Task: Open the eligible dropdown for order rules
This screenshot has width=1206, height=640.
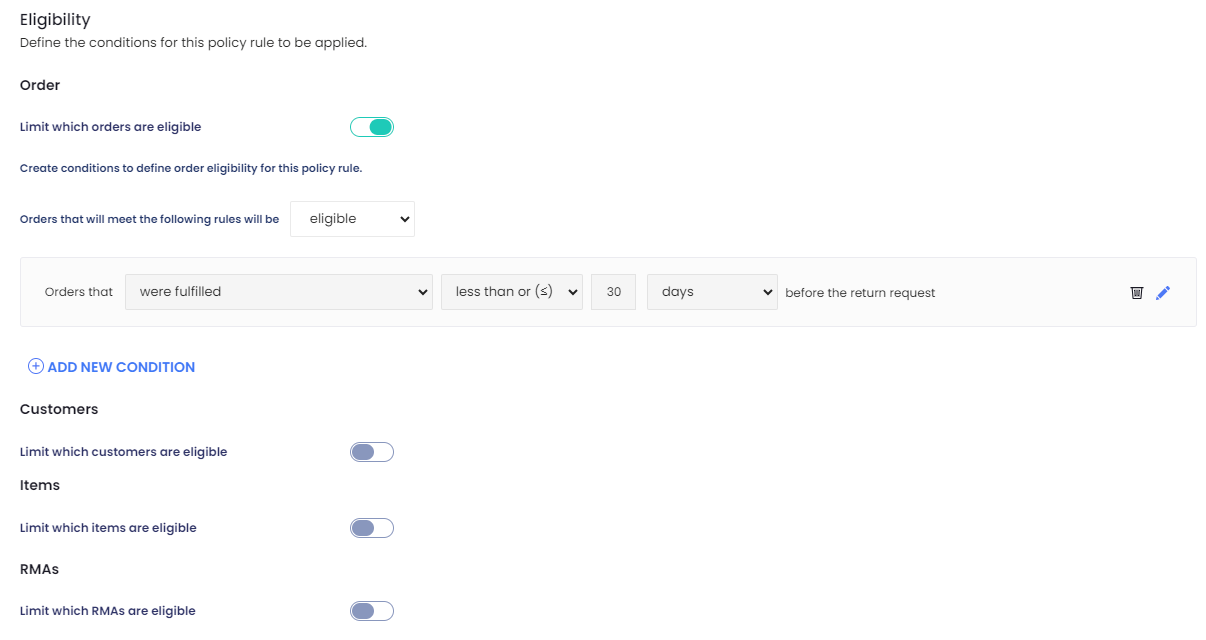Action: (x=352, y=219)
